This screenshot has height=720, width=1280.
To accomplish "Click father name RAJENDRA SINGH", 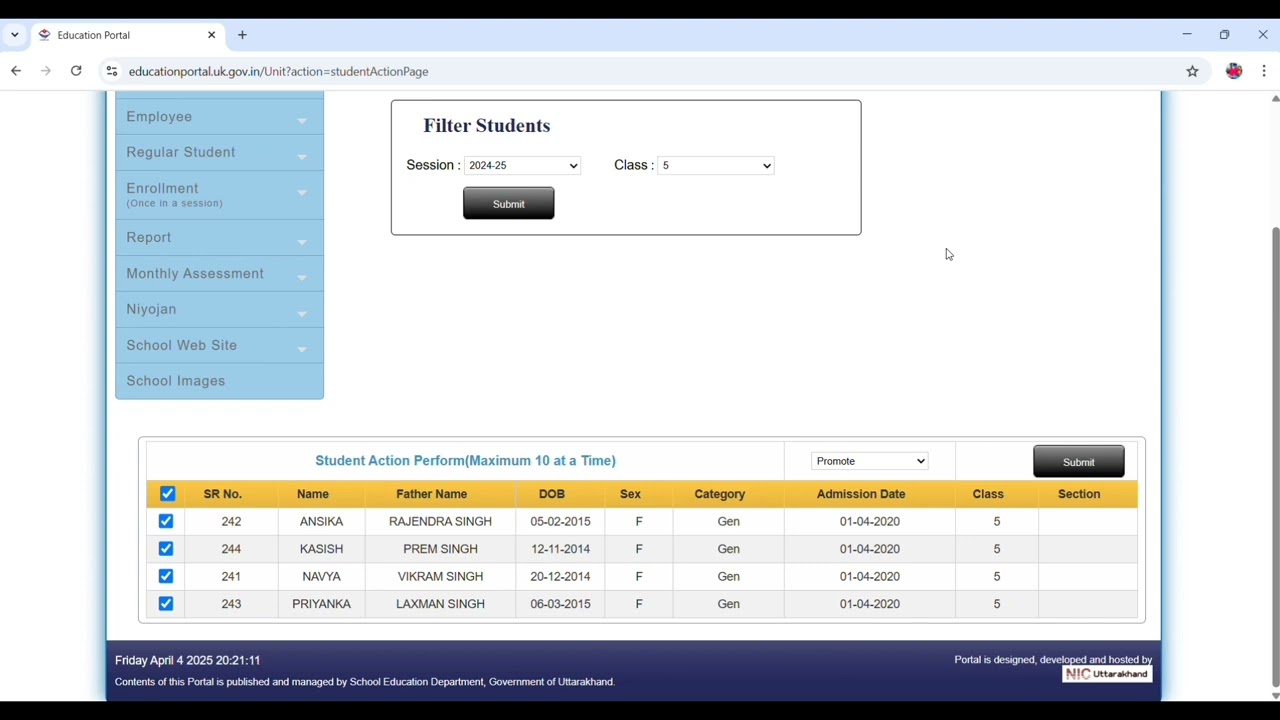I will pos(440,522).
